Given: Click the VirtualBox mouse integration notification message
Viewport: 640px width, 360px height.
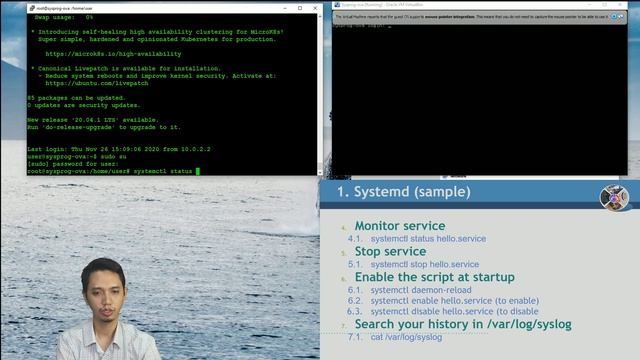Looking at the screenshot, I should [x=471, y=17].
